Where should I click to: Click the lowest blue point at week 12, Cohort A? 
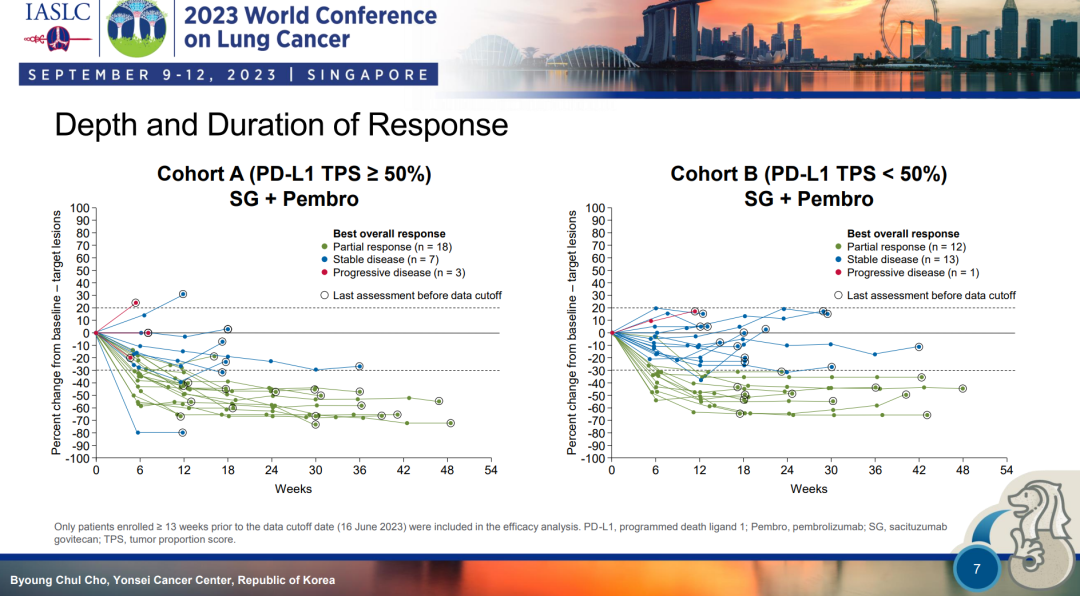tap(183, 433)
